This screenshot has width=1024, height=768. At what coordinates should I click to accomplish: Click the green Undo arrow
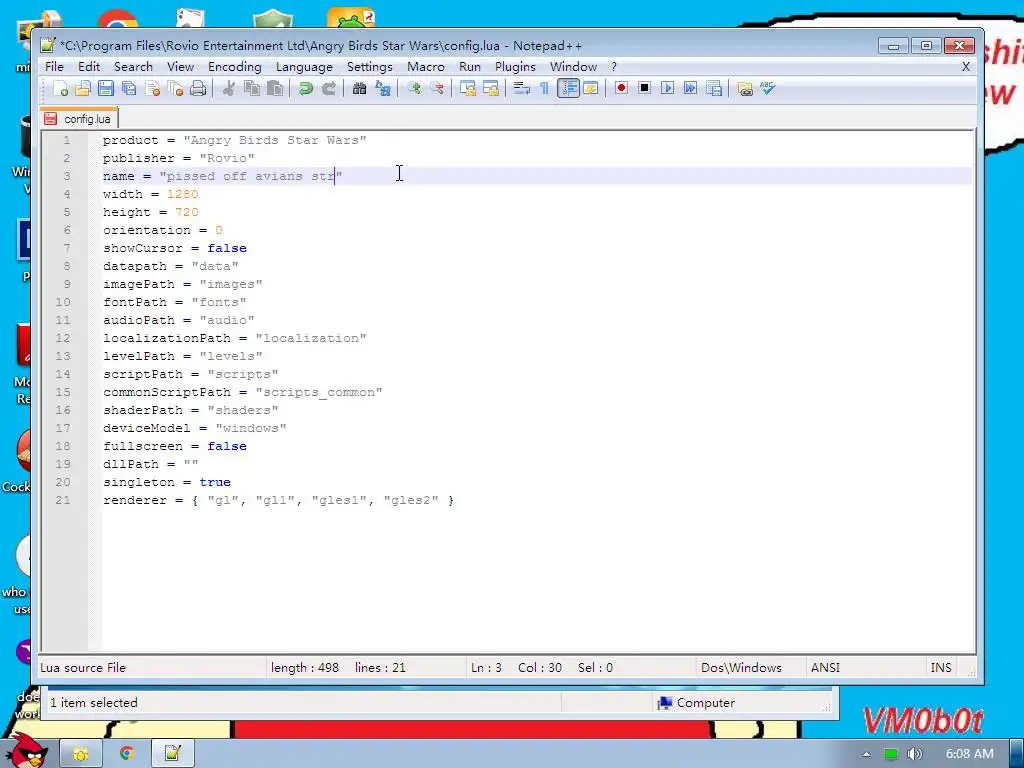[x=305, y=88]
